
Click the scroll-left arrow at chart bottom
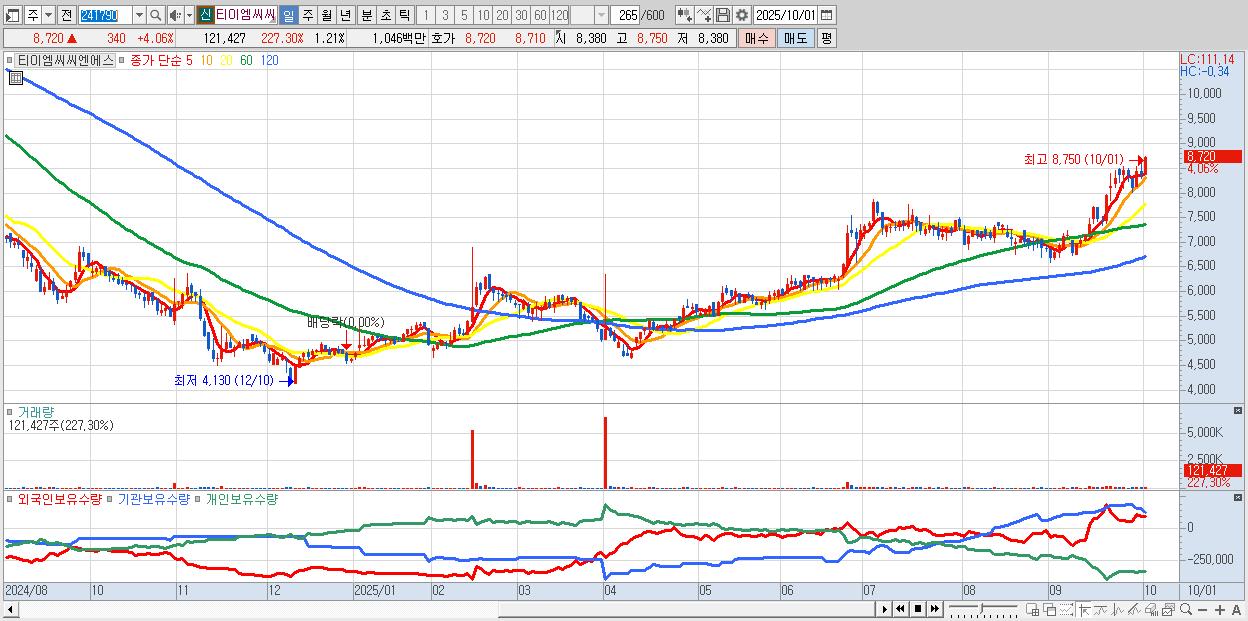tap(11, 609)
